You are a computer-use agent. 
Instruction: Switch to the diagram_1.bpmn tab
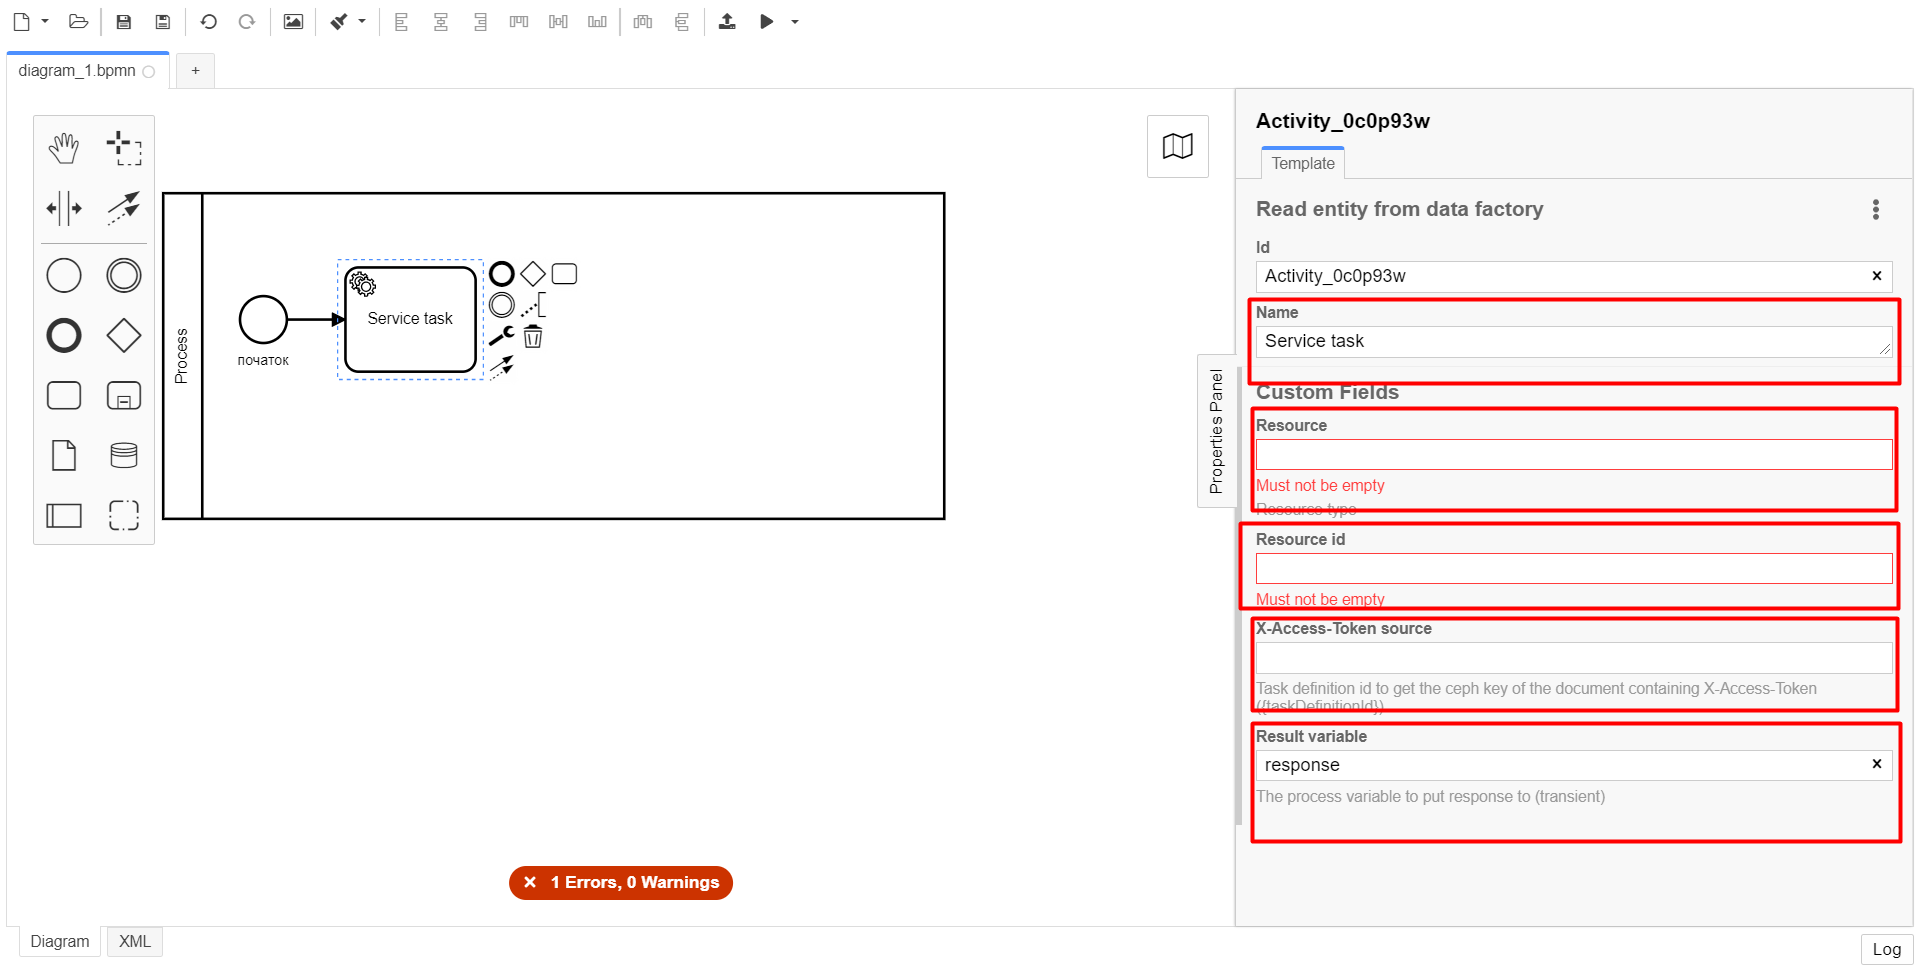point(87,71)
